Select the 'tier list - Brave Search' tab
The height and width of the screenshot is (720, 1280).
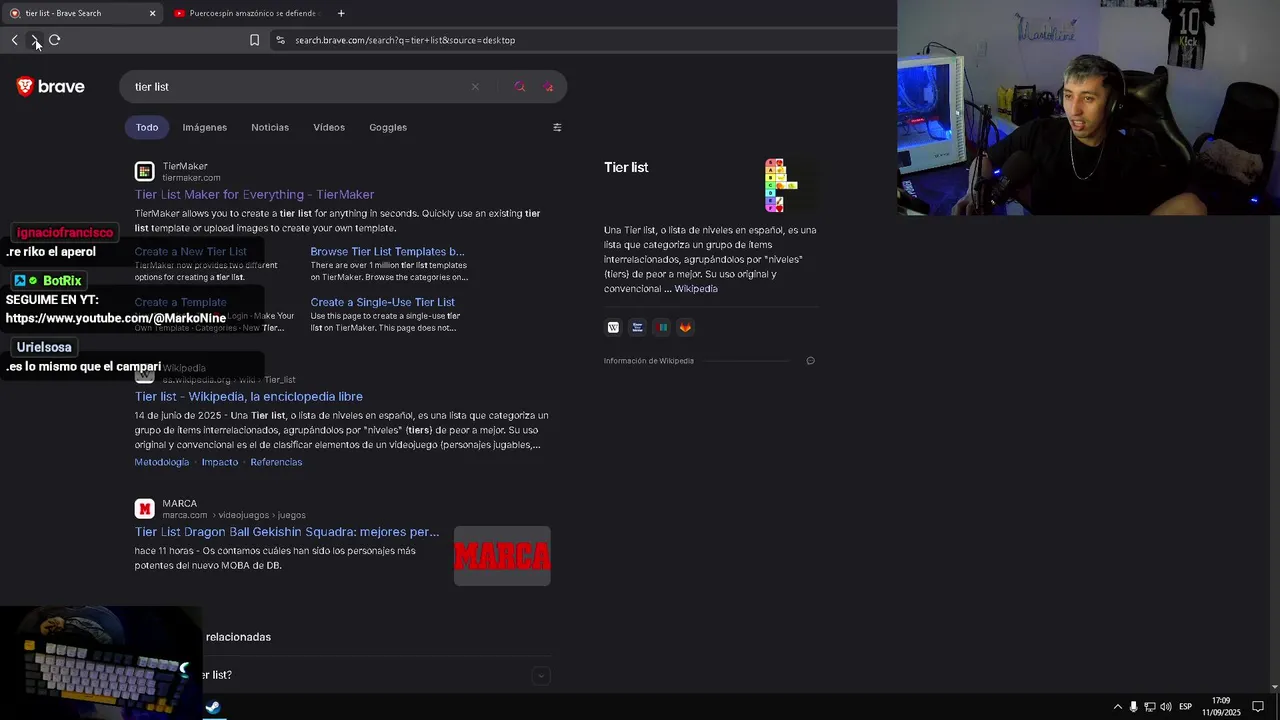(80, 13)
